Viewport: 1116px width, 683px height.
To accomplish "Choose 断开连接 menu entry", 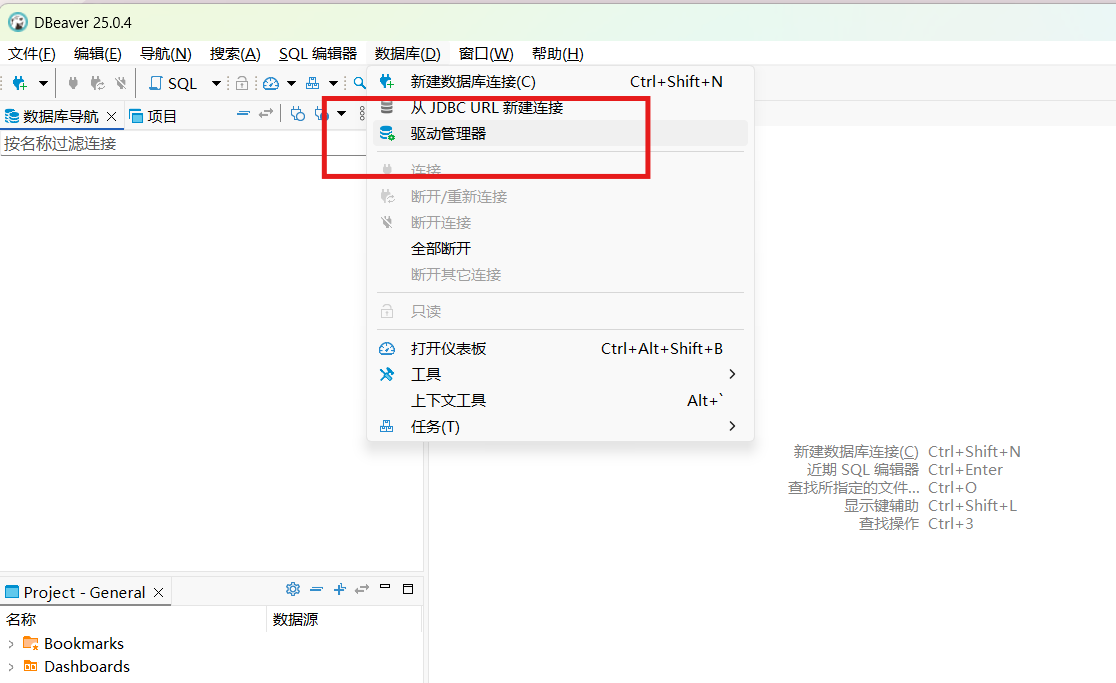I will coord(560,223).
